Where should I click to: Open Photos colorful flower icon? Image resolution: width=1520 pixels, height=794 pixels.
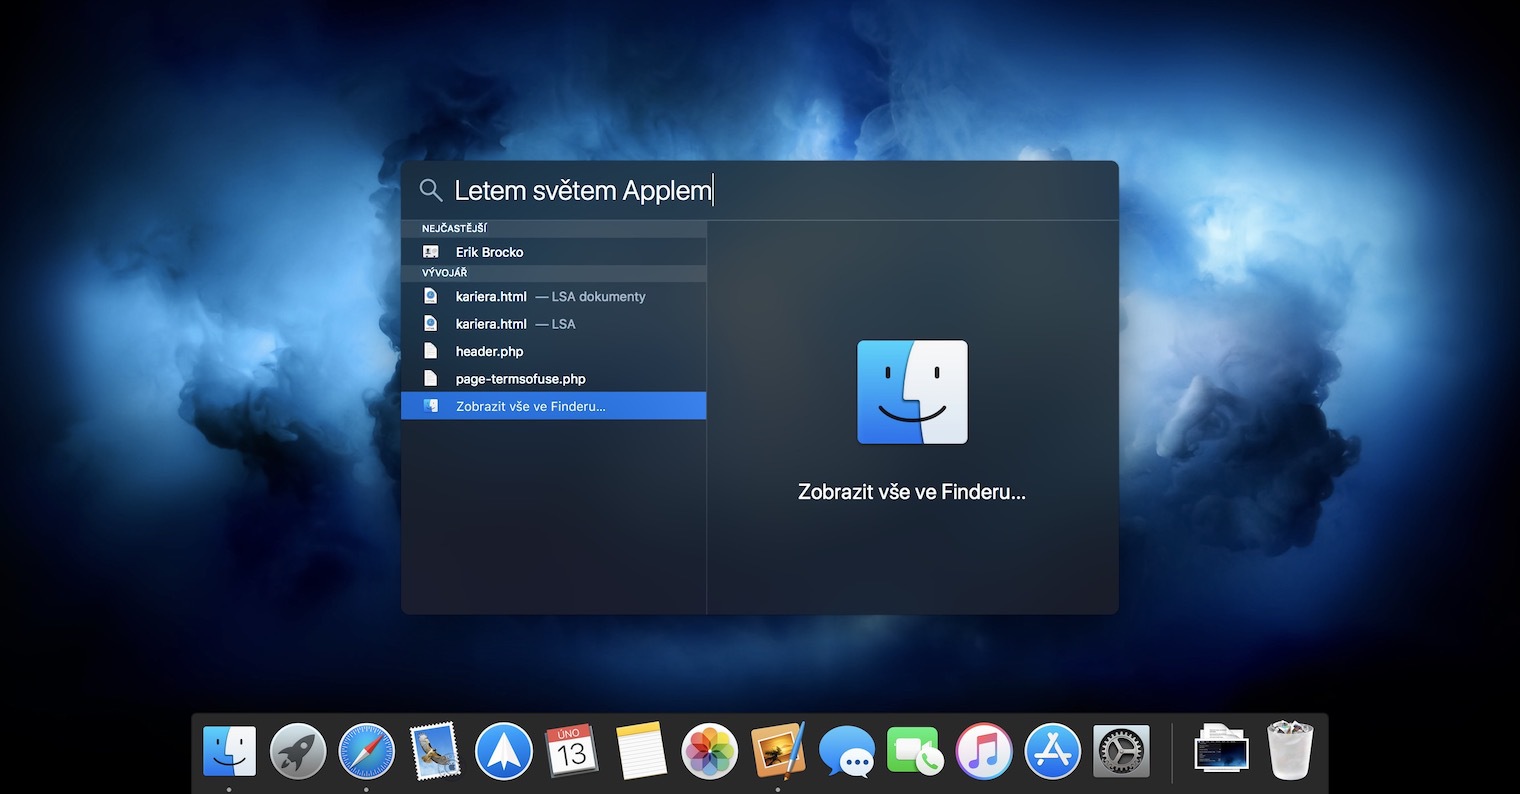pos(709,751)
